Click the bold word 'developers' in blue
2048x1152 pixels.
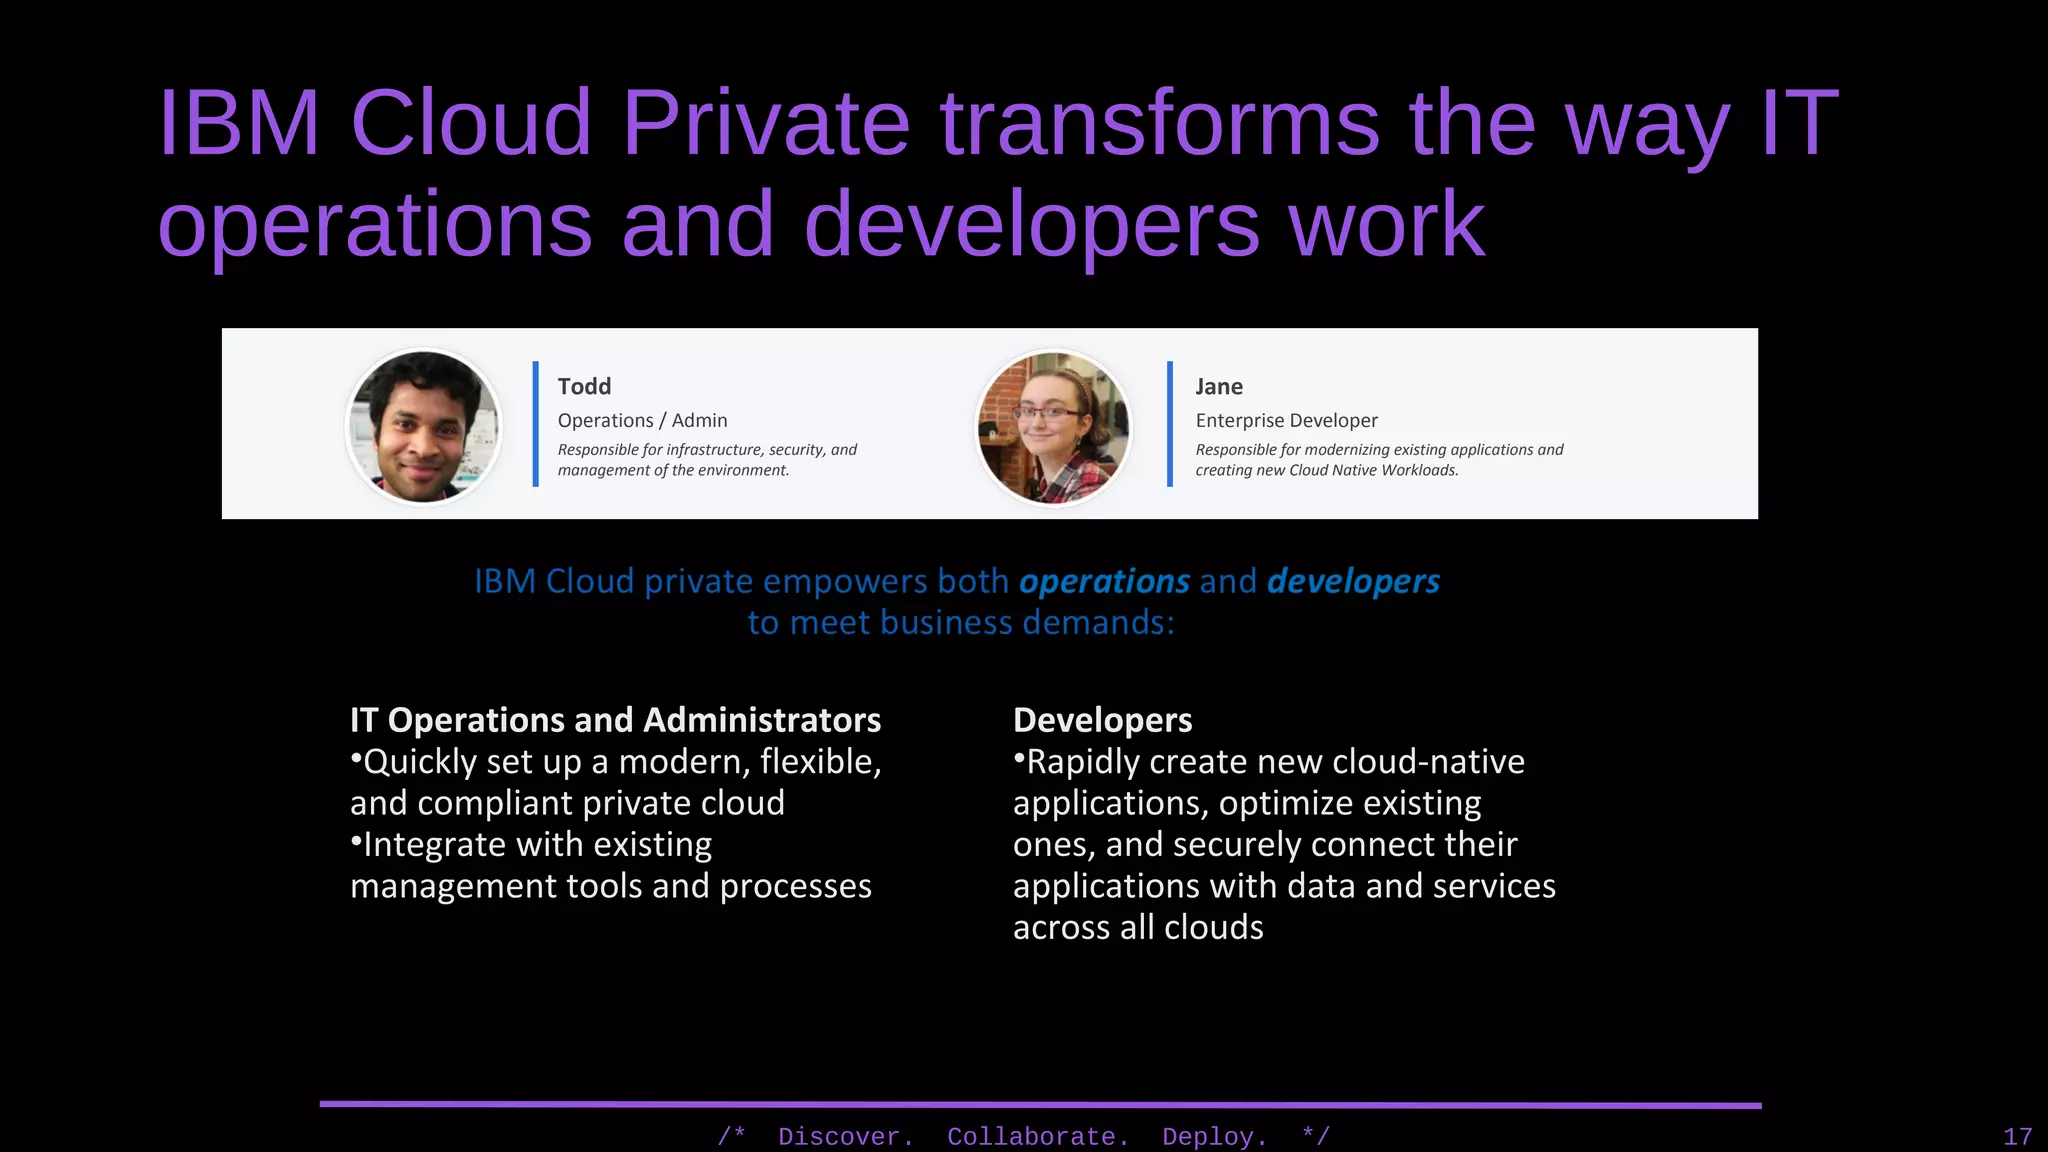[x=1353, y=581]
